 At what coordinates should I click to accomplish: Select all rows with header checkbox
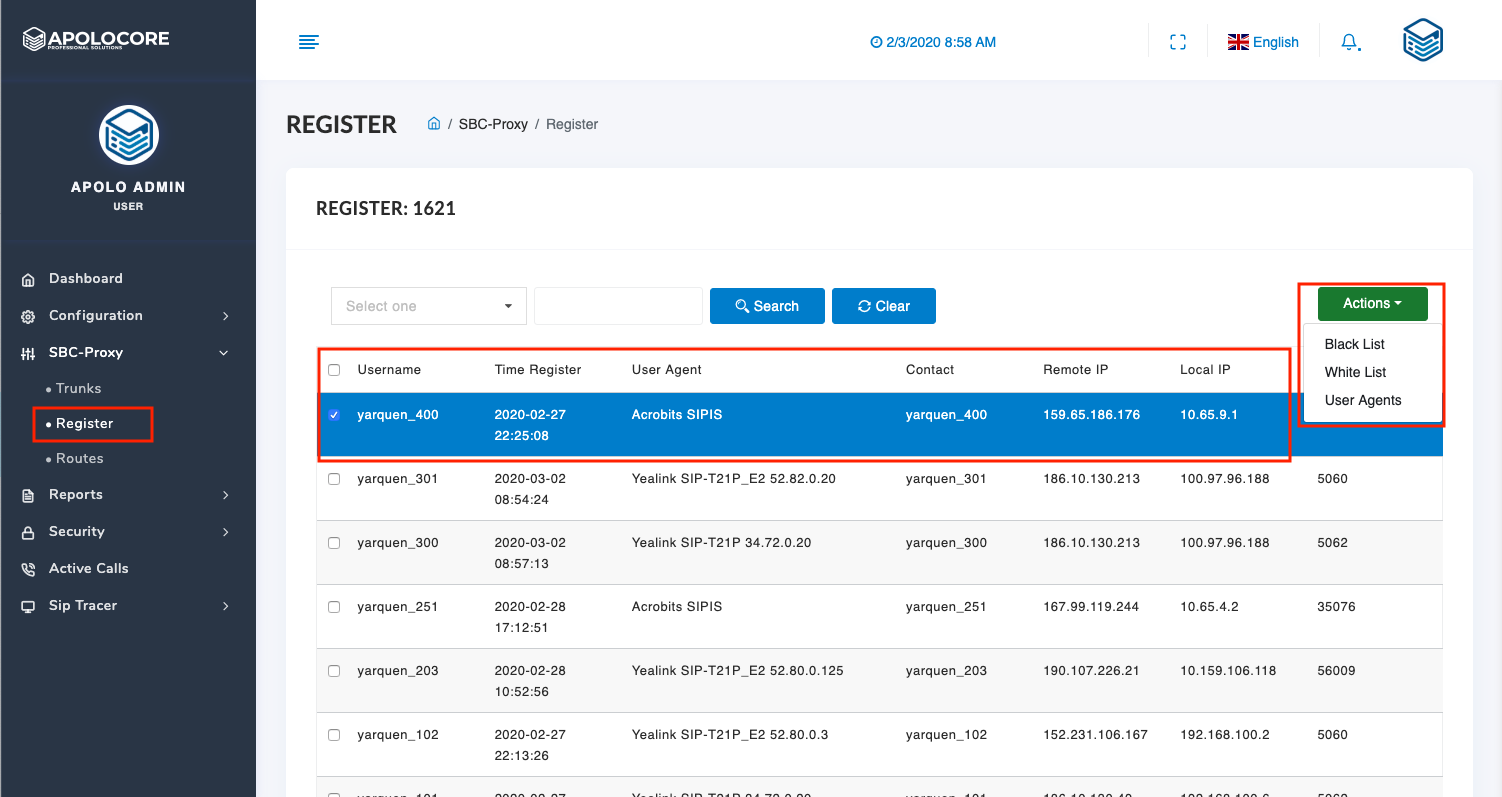click(334, 370)
